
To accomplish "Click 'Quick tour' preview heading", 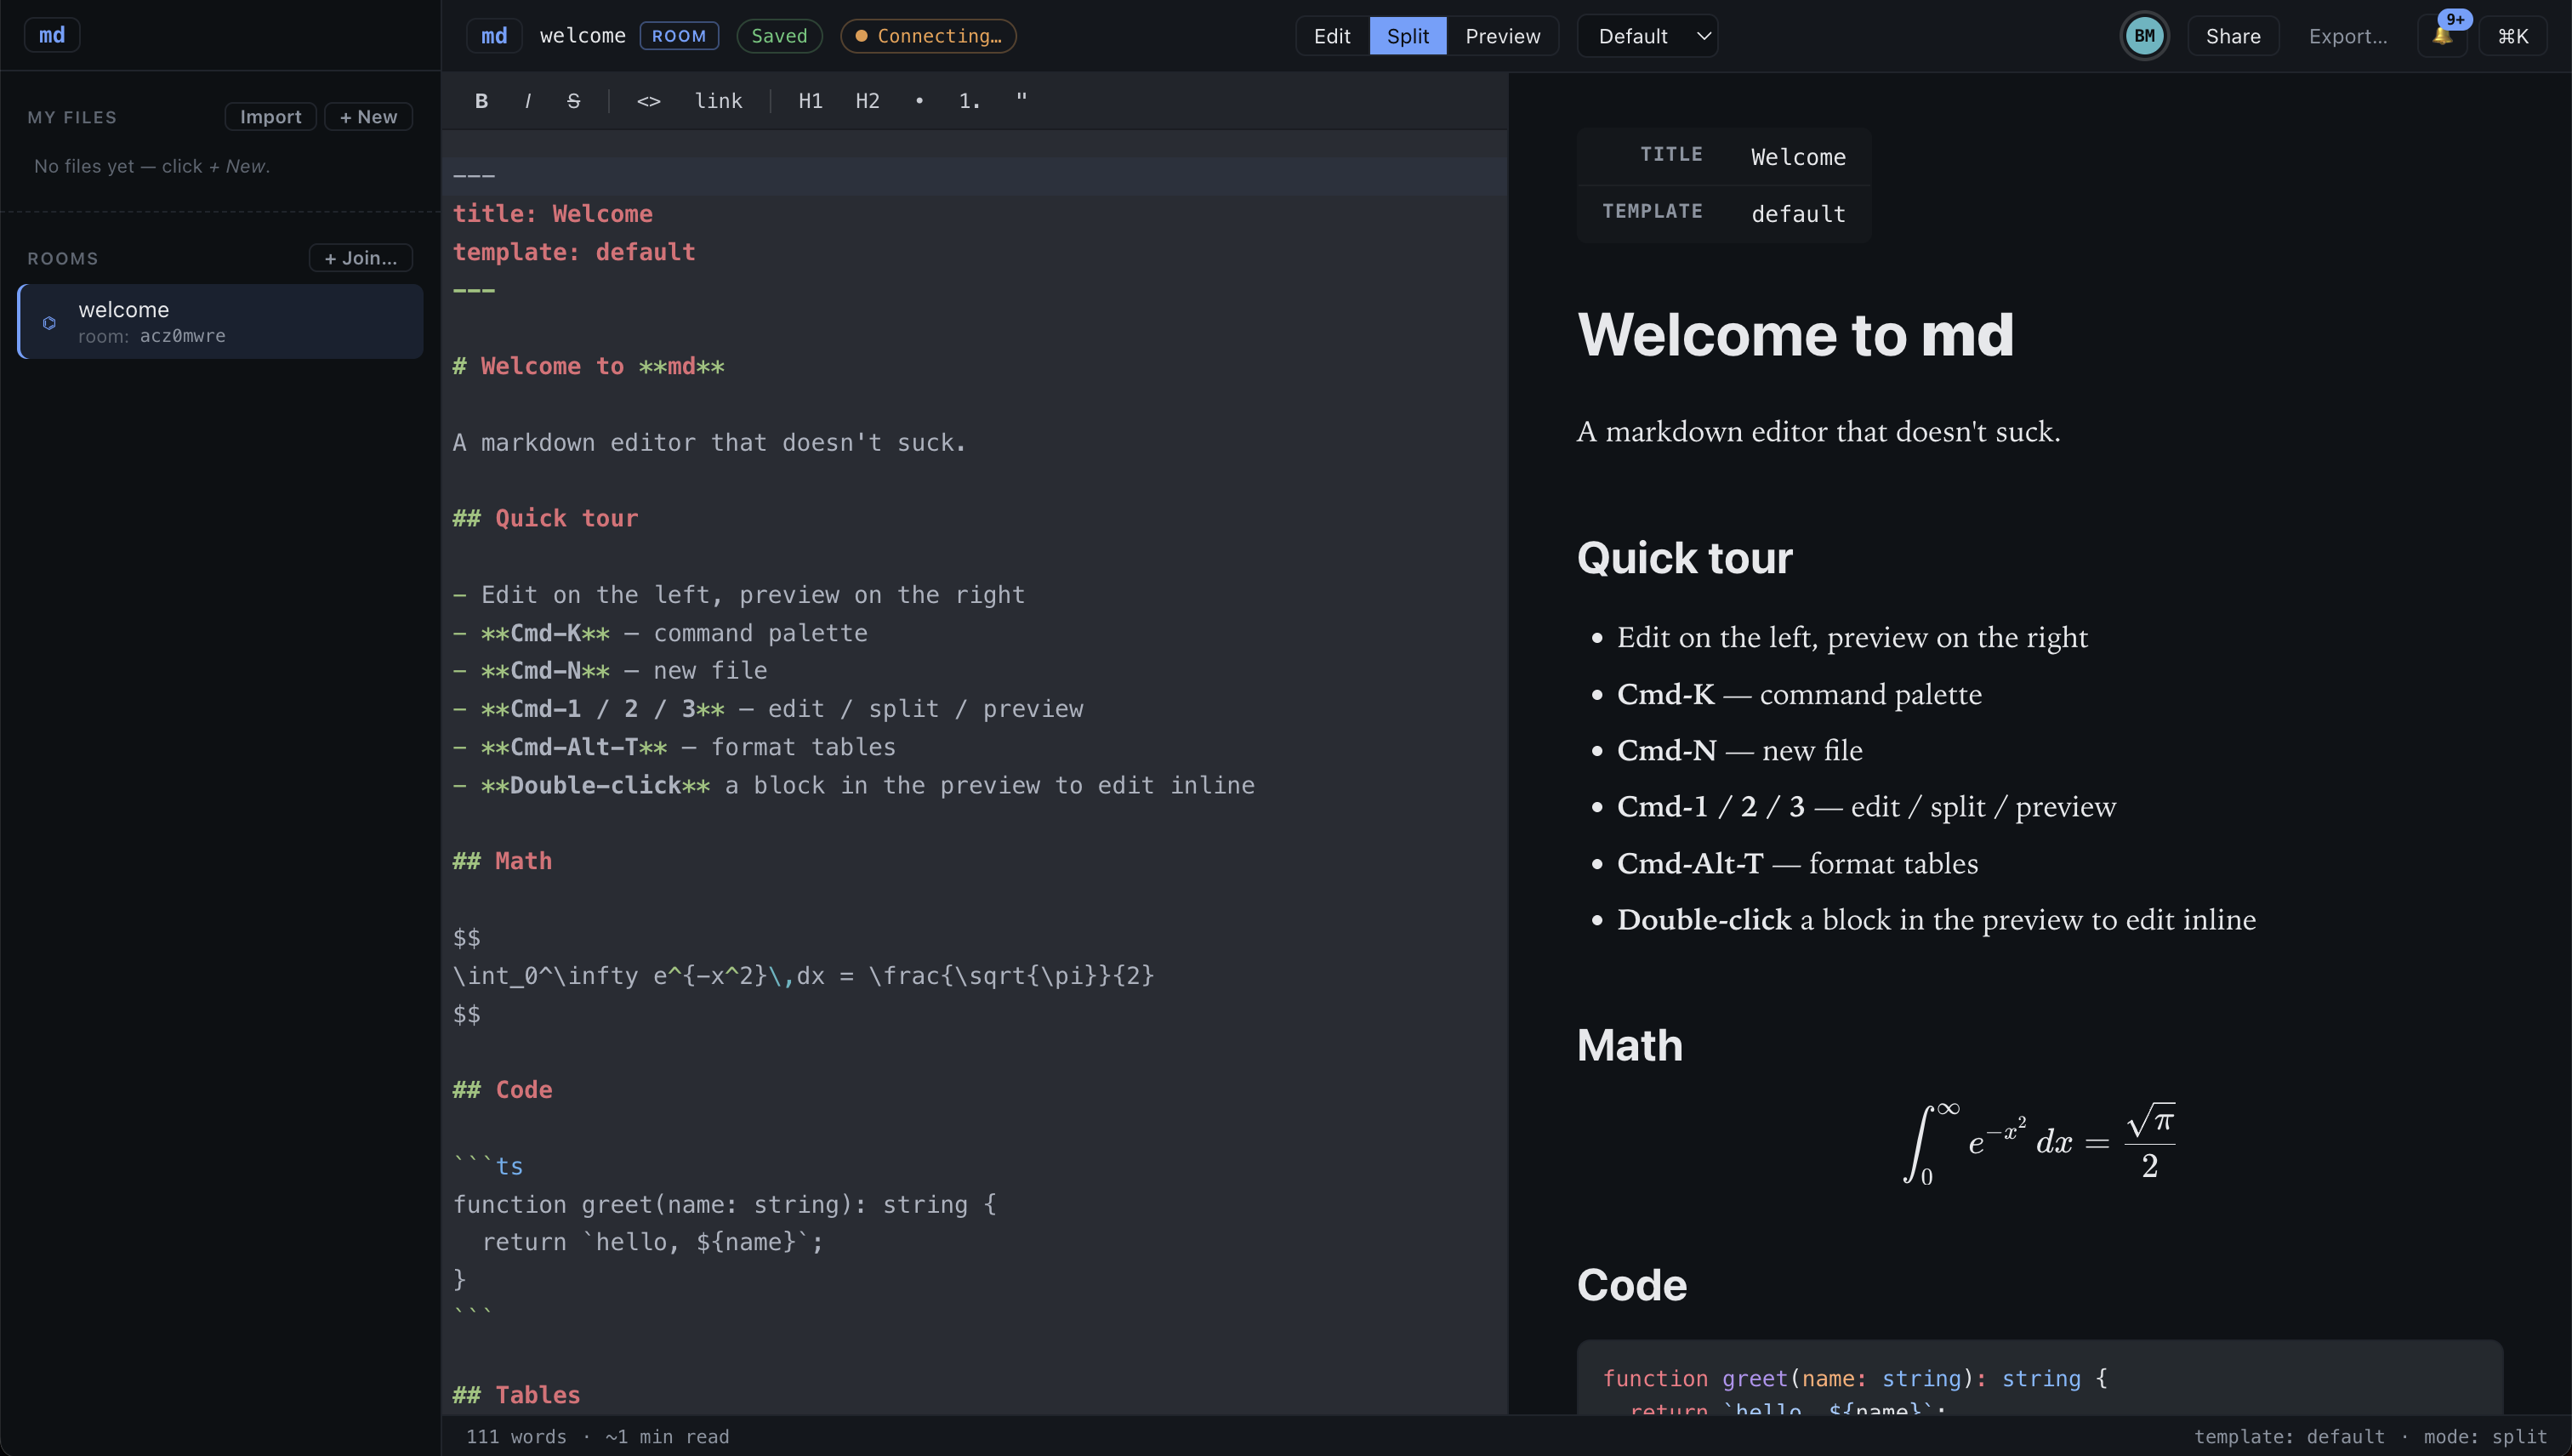I will [x=1684, y=558].
